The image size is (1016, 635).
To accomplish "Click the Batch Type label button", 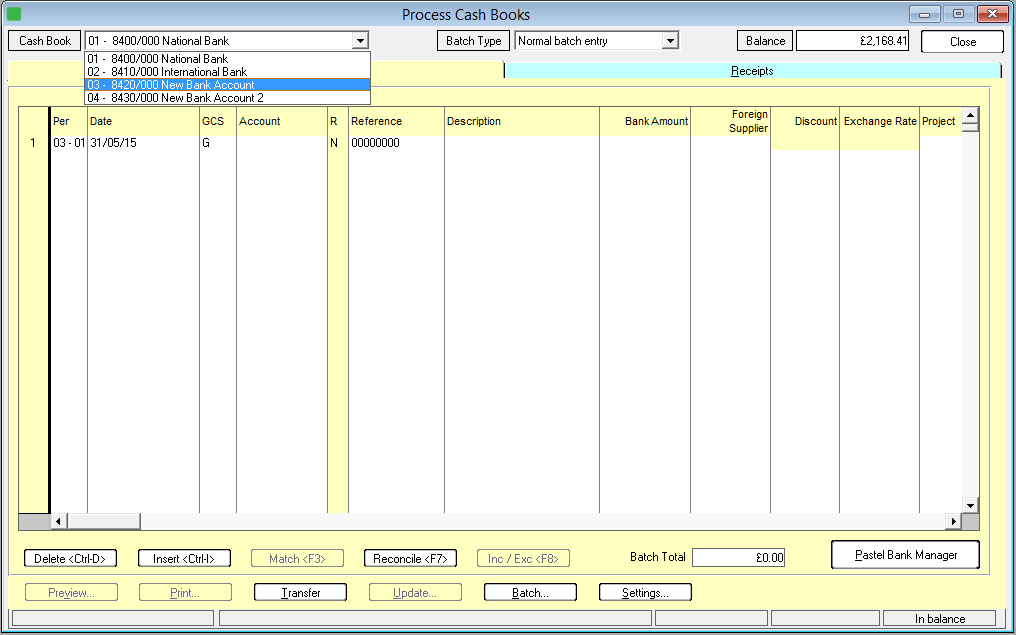I will click(x=474, y=41).
